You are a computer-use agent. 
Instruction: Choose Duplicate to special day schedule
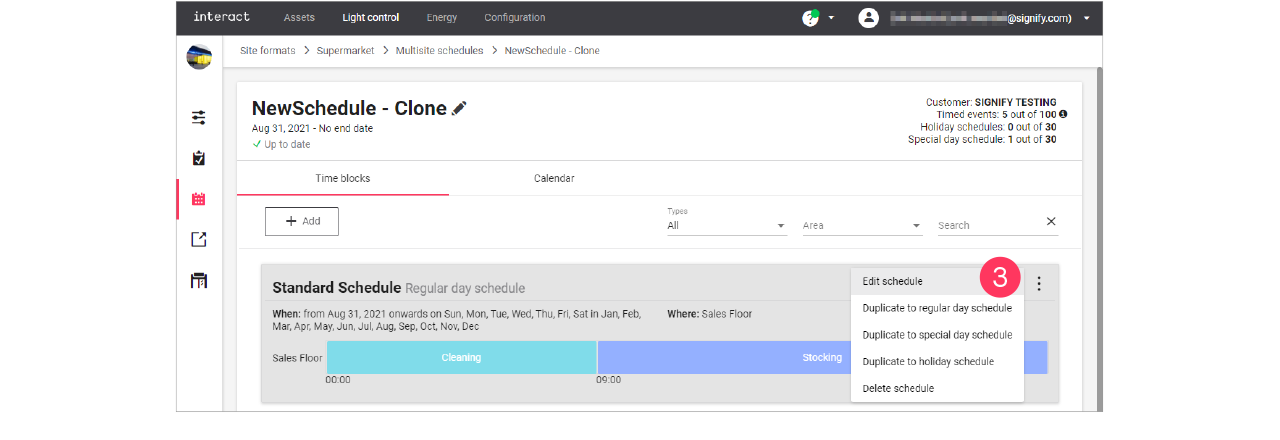(x=937, y=335)
